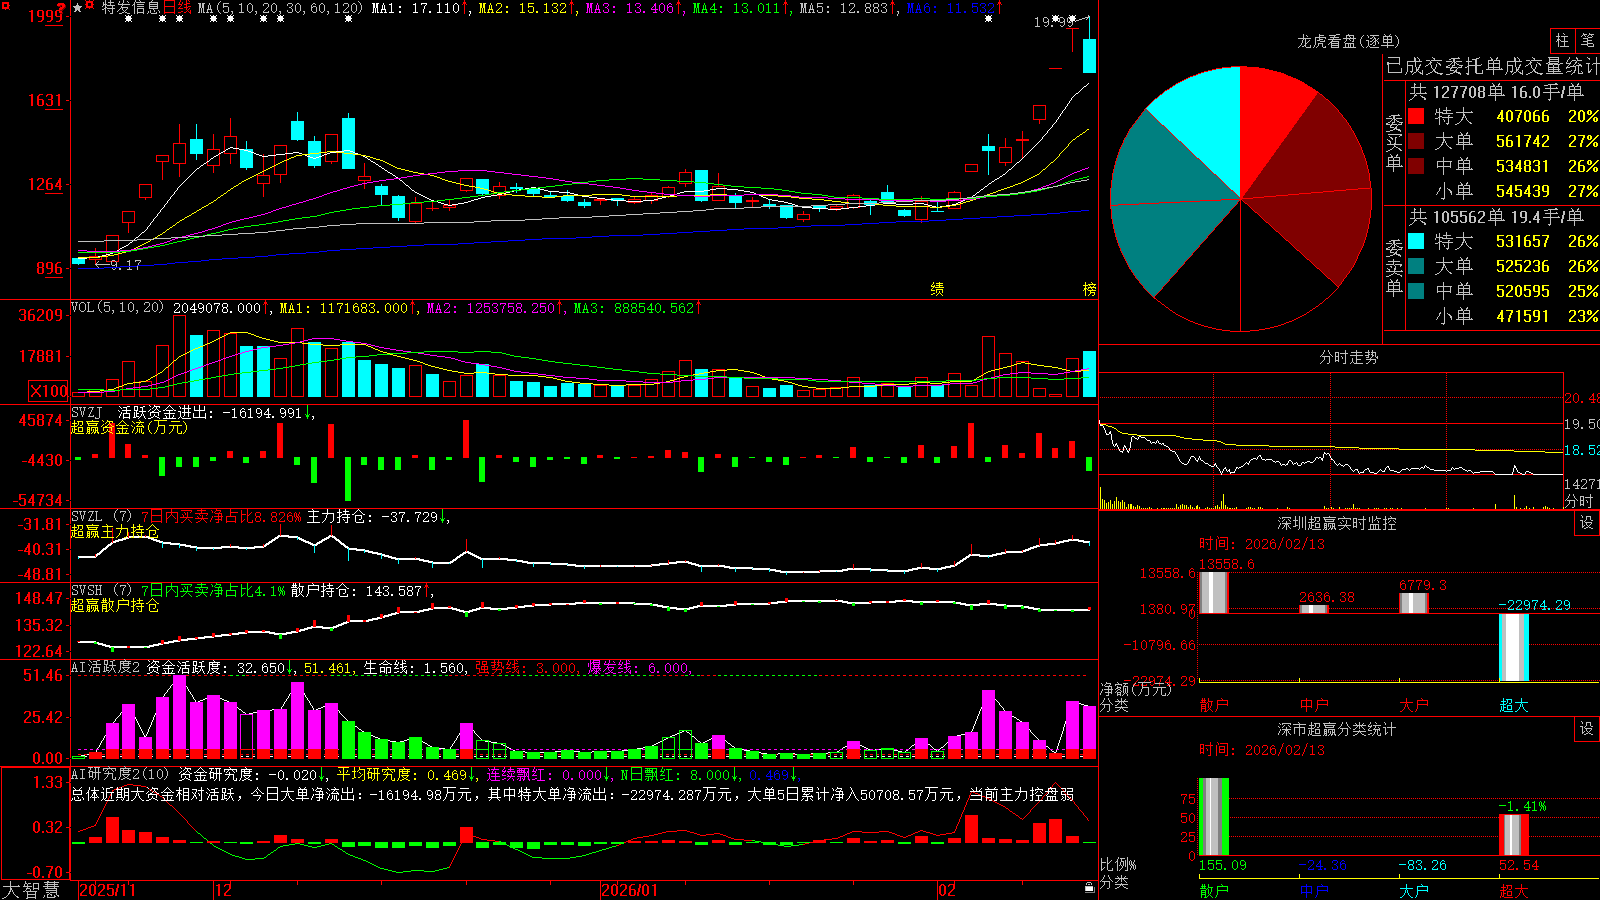The image size is (1600, 900).
Task: Click the yellow 绩 marker on the K-line chart
Action: (x=937, y=289)
